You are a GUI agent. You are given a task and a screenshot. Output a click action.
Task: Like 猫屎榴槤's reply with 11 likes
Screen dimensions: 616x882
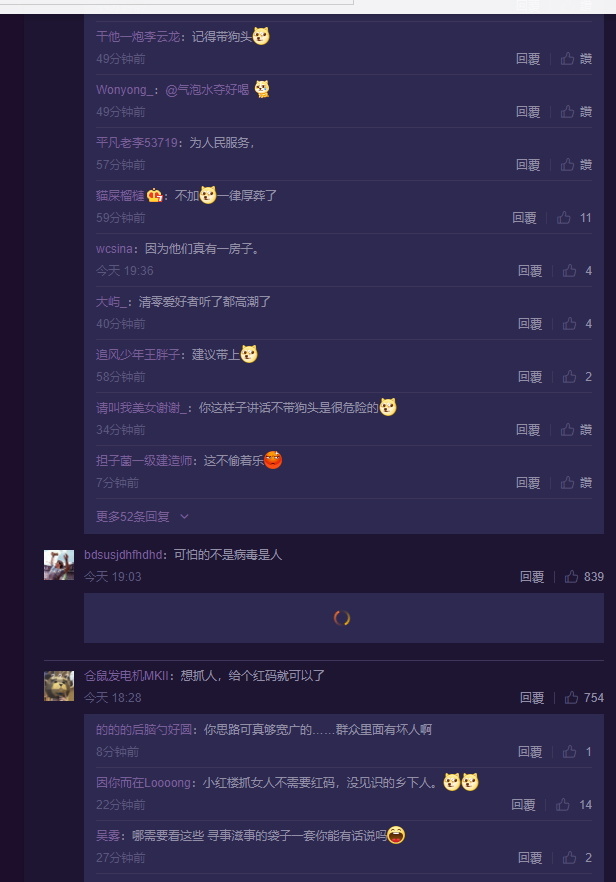pyautogui.click(x=574, y=218)
